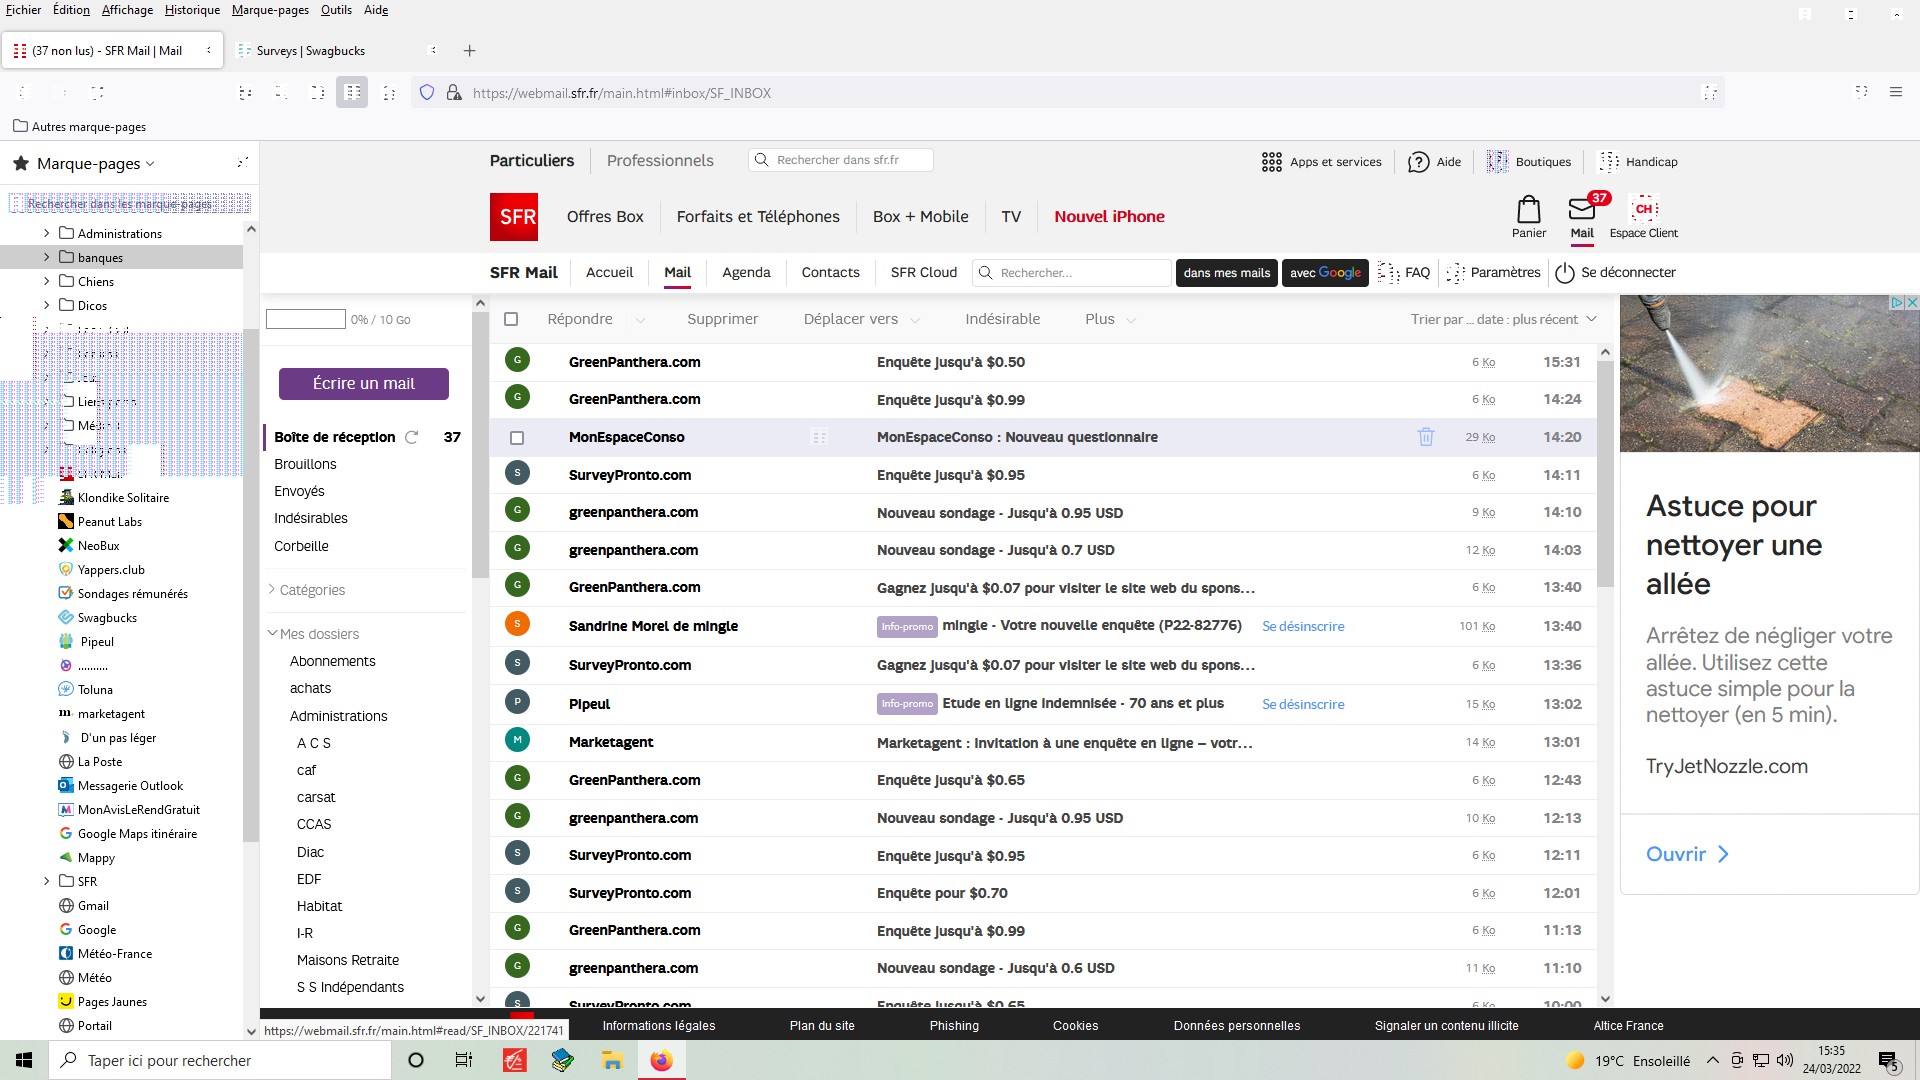The width and height of the screenshot is (1920, 1080).
Task: Open Cortana circle icon in taskbar
Action: tap(416, 1060)
